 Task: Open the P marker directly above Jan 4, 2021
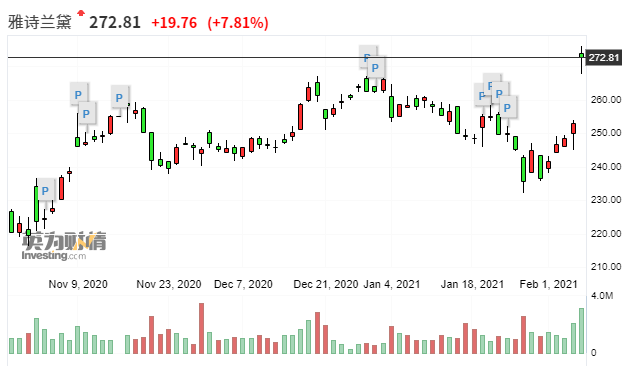click(x=375, y=67)
